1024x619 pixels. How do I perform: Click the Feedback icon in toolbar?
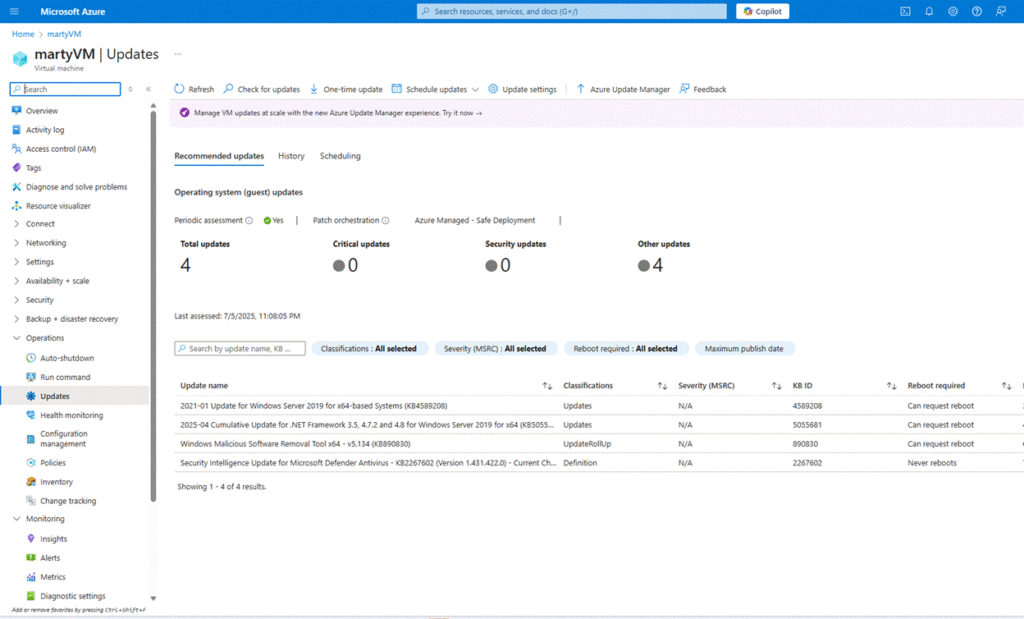click(x=685, y=89)
